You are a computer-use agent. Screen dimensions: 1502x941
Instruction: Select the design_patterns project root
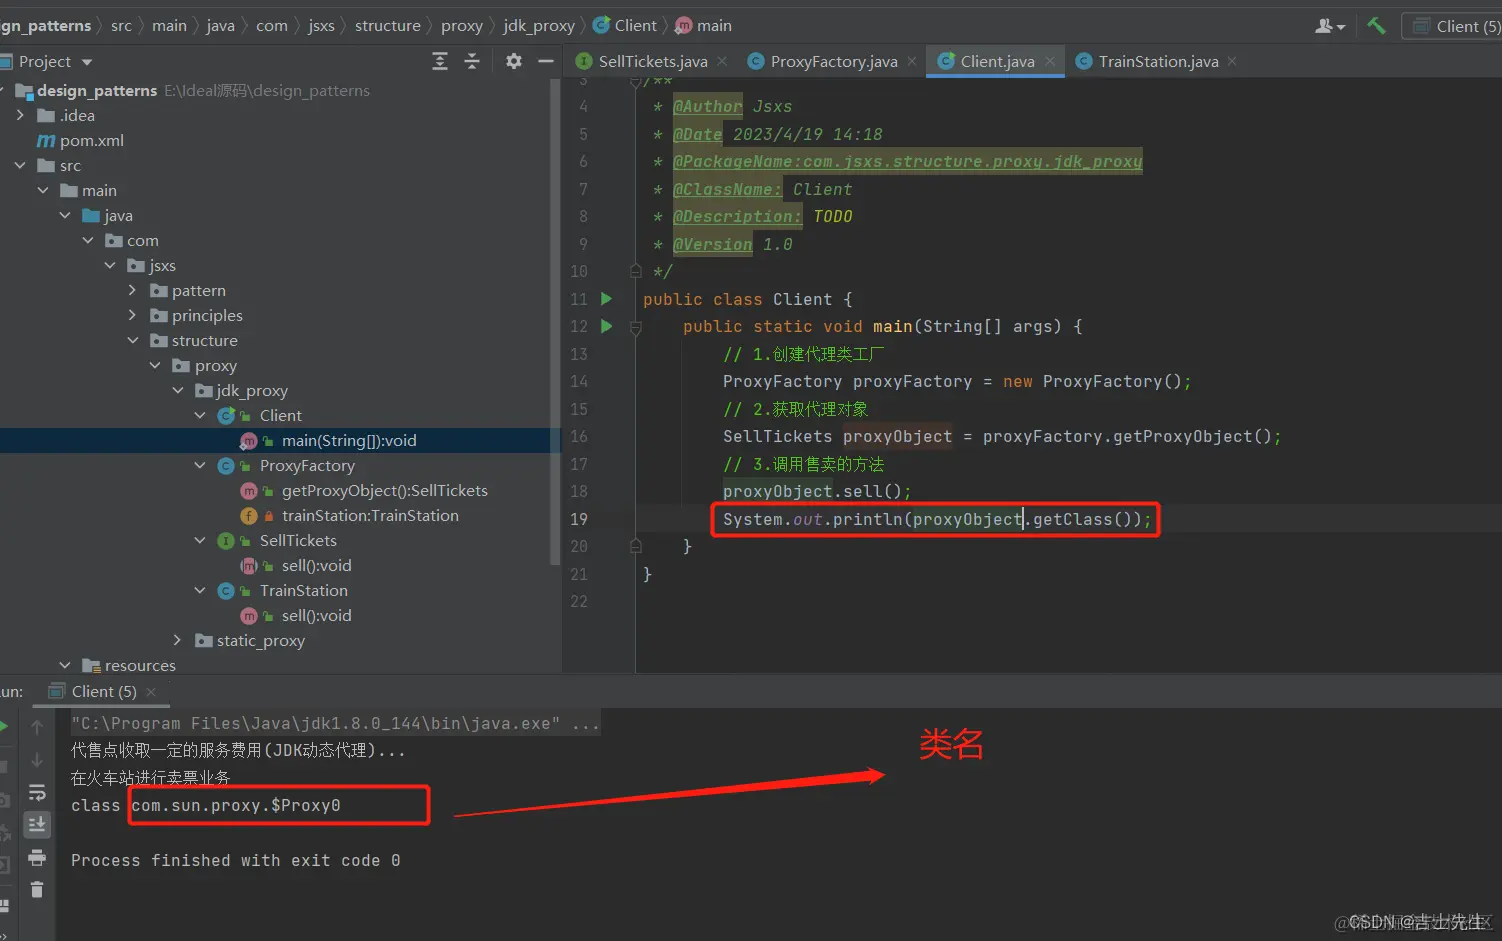click(x=97, y=91)
